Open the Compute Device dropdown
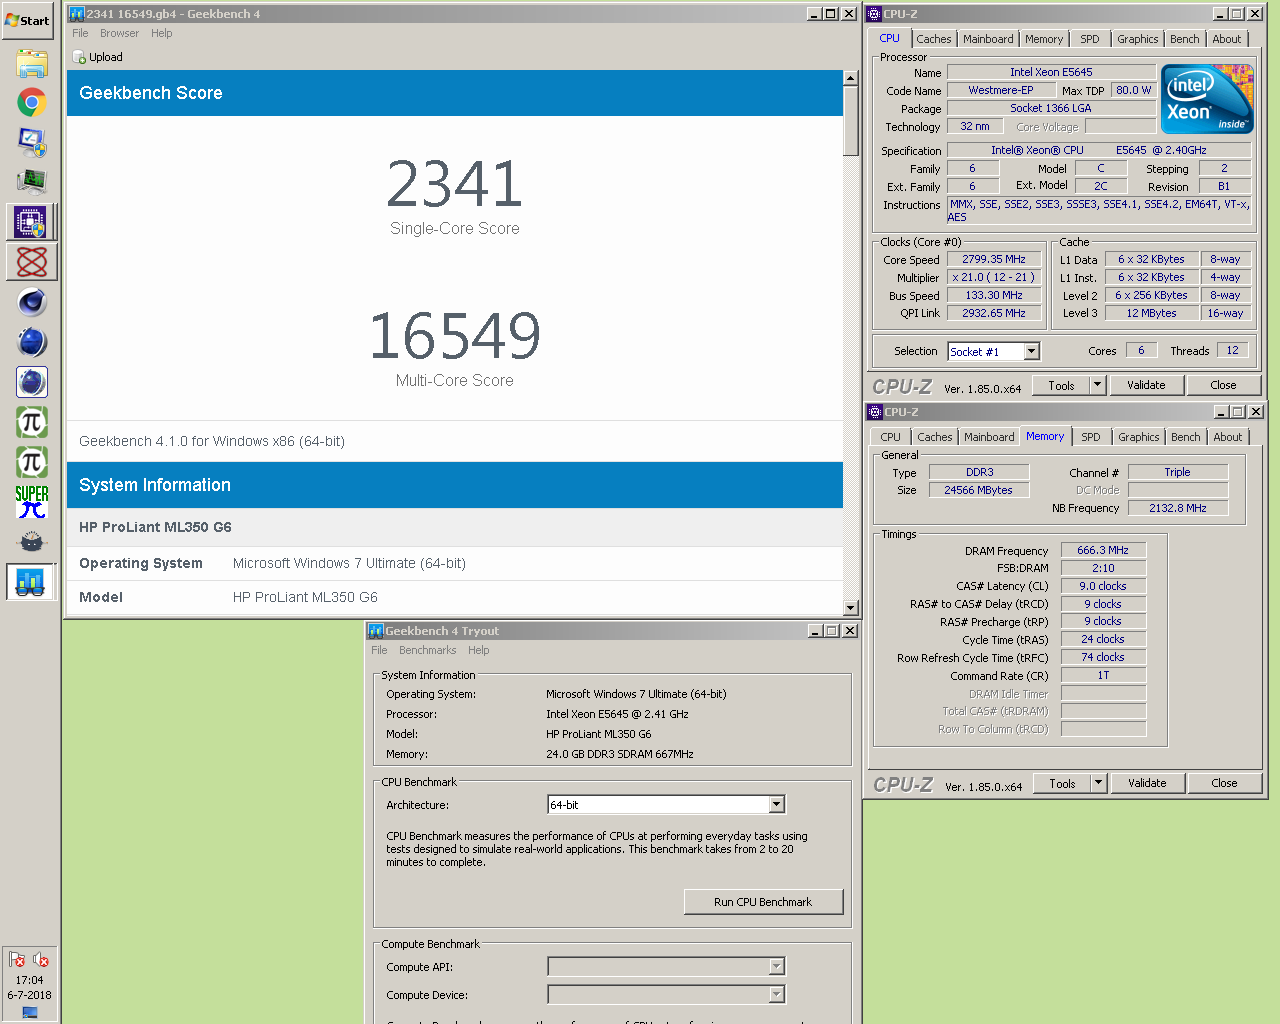Image resolution: width=1280 pixels, height=1024 pixels. (776, 995)
